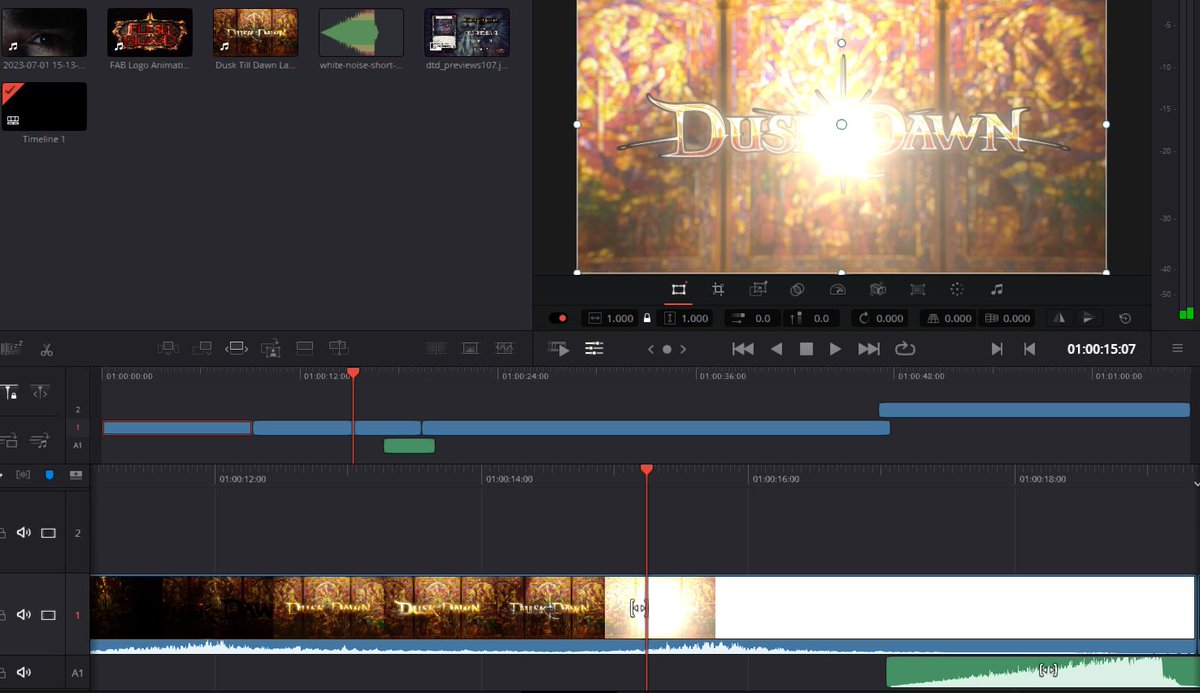Stop playback
Image resolution: width=1200 pixels, height=693 pixels.
click(x=806, y=348)
